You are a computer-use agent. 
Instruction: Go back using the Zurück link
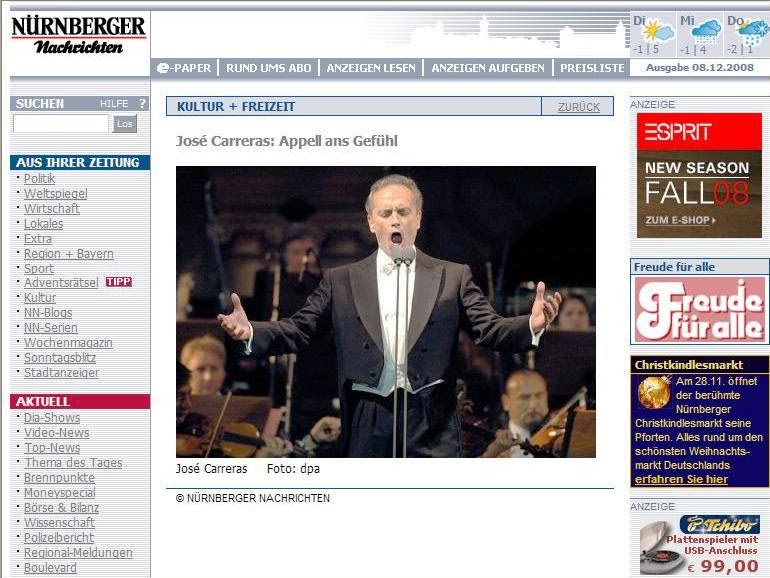pos(578,107)
